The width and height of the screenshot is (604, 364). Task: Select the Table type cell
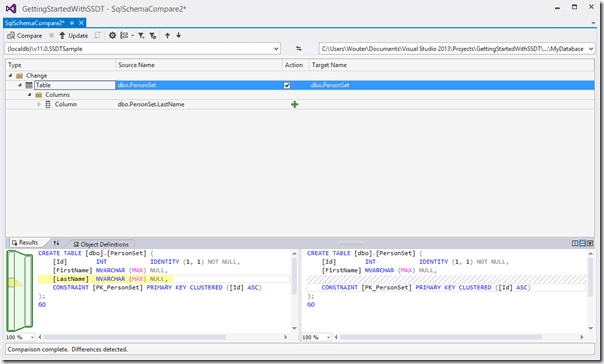point(75,85)
